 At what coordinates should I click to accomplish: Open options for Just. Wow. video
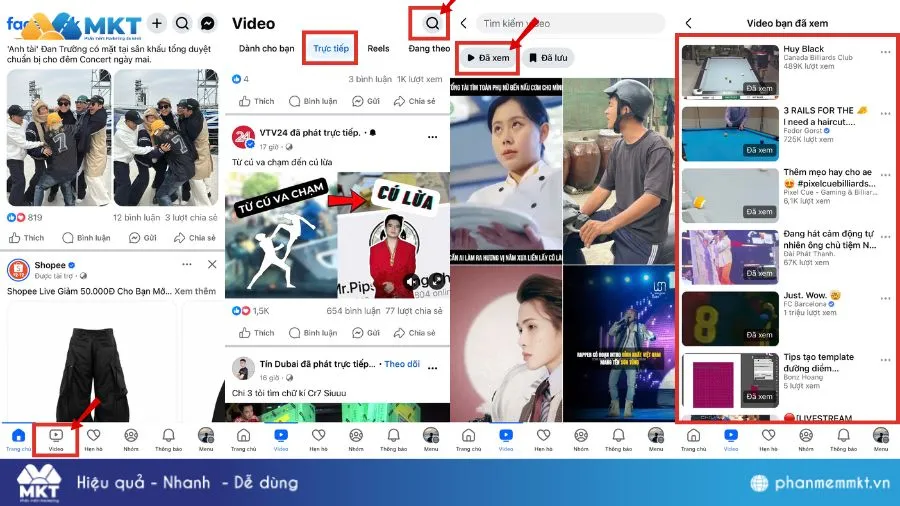(885, 298)
